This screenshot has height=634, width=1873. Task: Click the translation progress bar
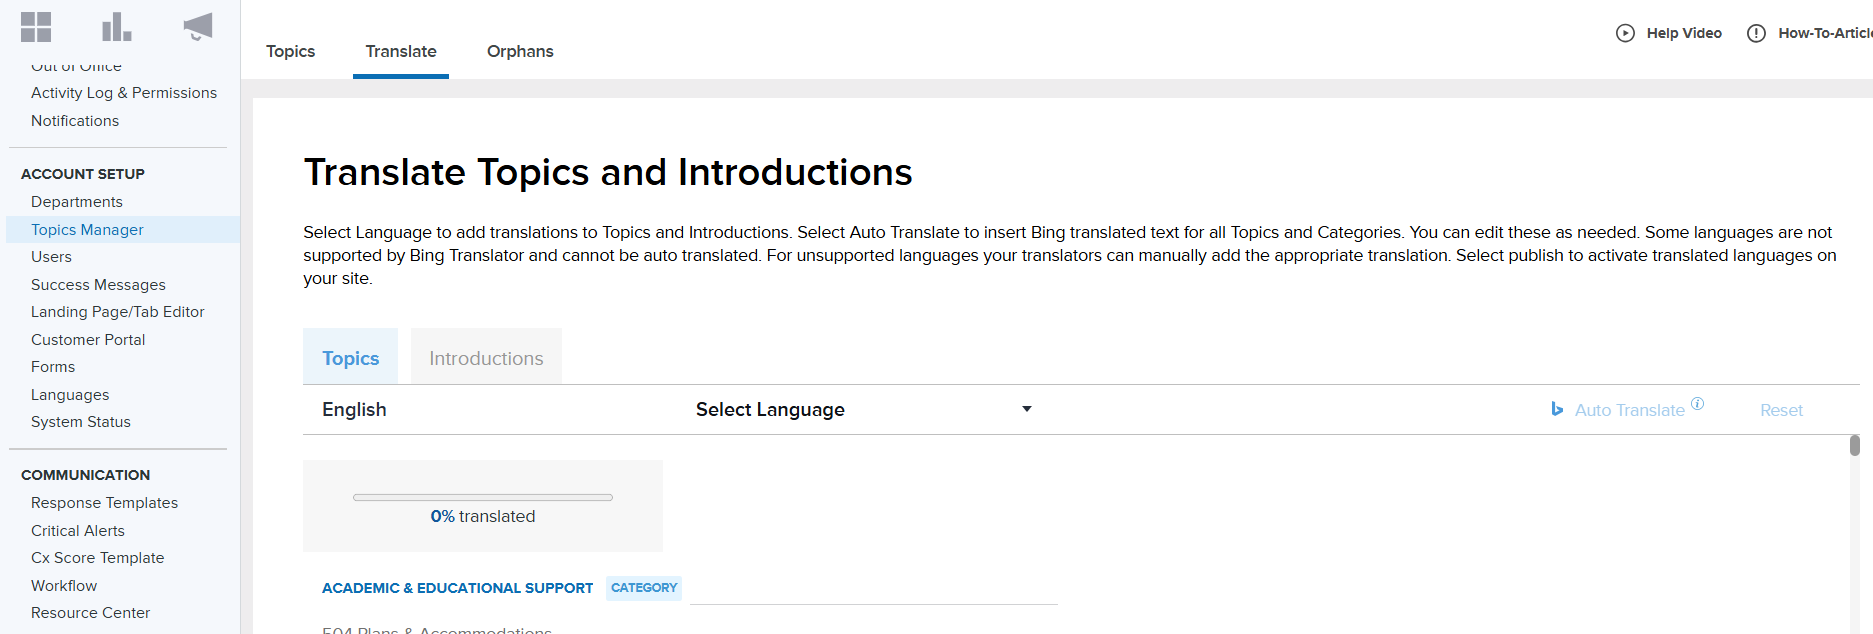coord(482,497)
